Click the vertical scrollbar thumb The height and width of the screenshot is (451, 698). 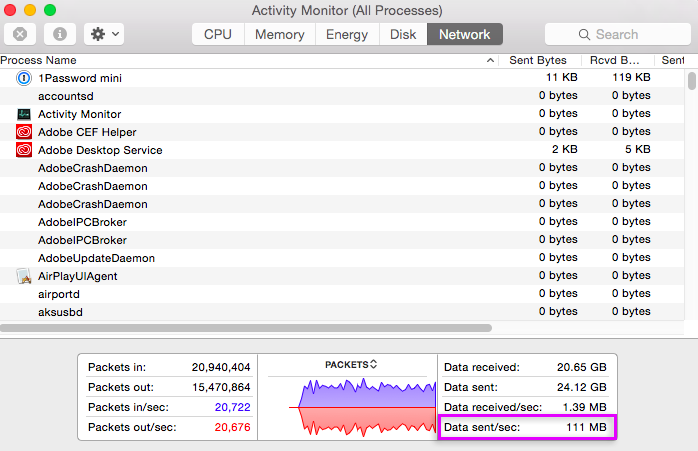(x=691, y=81)
